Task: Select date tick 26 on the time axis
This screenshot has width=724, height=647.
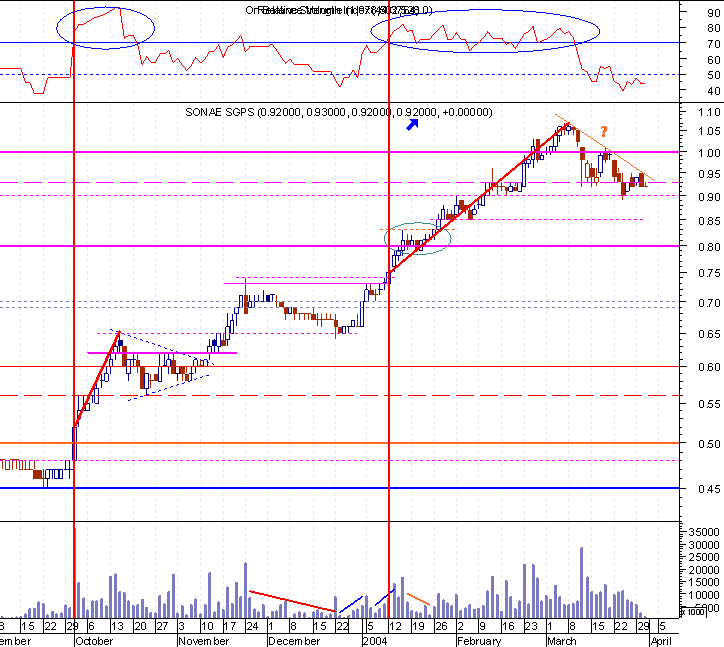Action: point(441,626)
